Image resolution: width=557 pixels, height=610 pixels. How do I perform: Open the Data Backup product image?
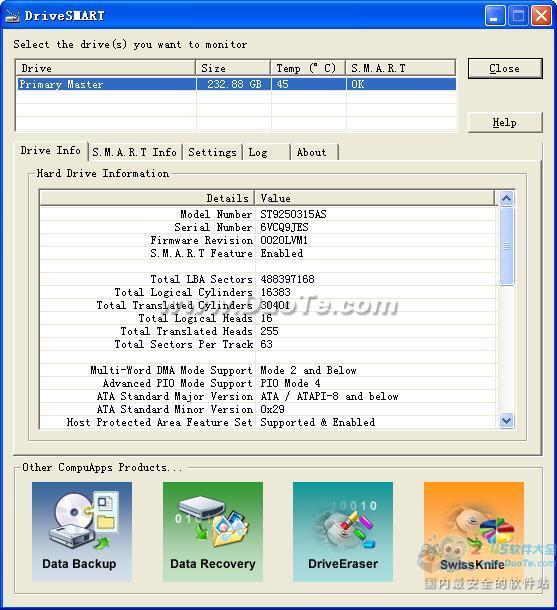coord(82,531)
